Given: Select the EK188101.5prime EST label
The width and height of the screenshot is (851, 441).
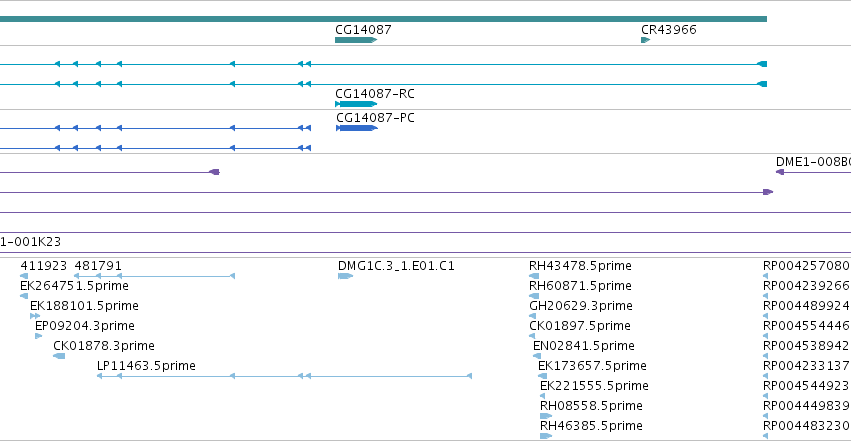Looking at the screenshot, I should (x=84, y=306).
